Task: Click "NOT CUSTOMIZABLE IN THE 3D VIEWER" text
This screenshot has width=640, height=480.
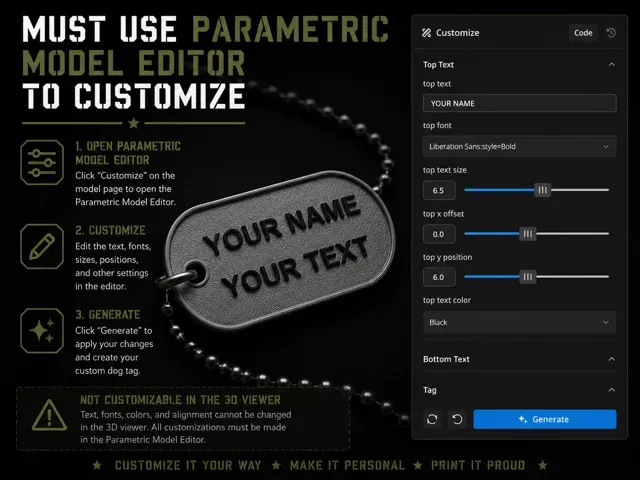Action: [180, 400]
